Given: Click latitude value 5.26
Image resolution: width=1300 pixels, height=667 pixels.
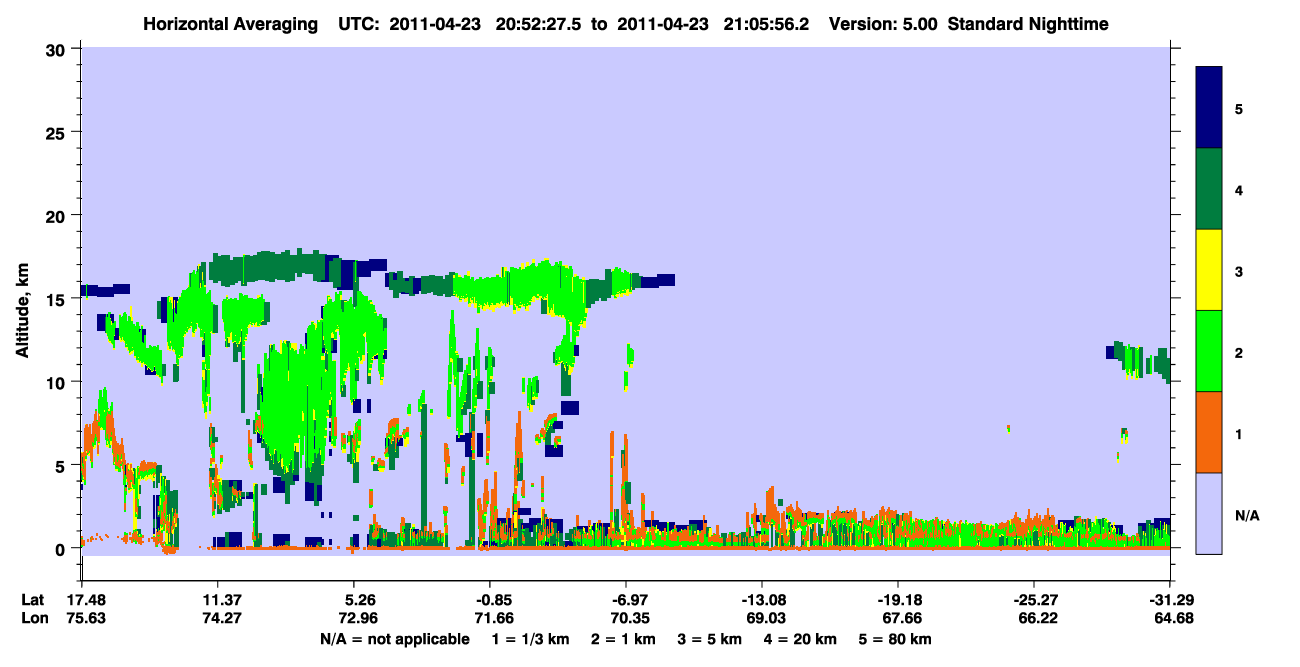Looking at the screenshot, I should click(x=353, y=600).
